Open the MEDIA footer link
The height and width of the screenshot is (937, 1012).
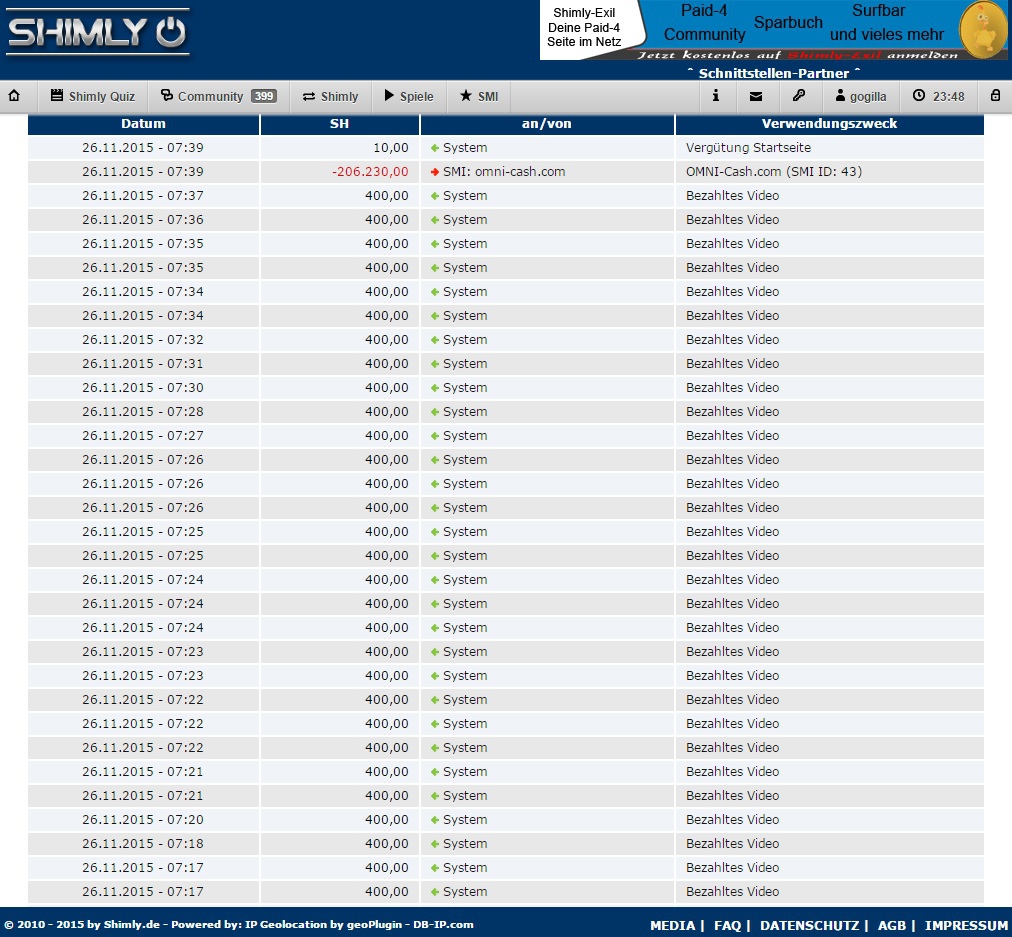tap(673, 925)
